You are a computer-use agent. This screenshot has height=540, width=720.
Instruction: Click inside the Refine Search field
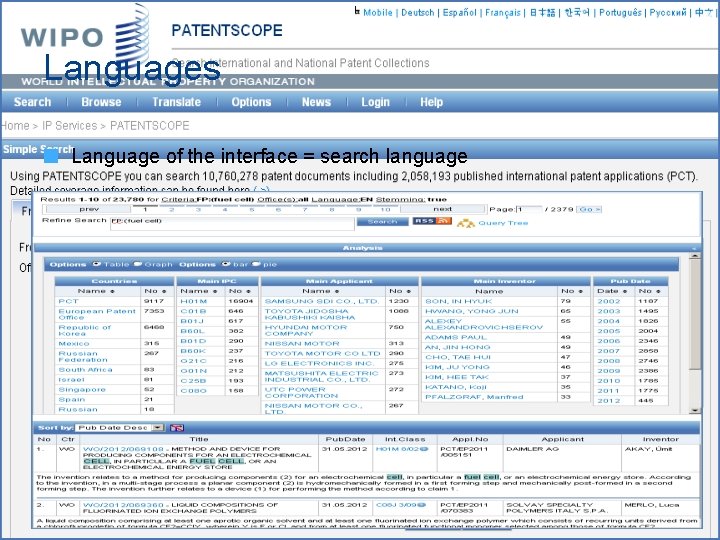point(232,224)
